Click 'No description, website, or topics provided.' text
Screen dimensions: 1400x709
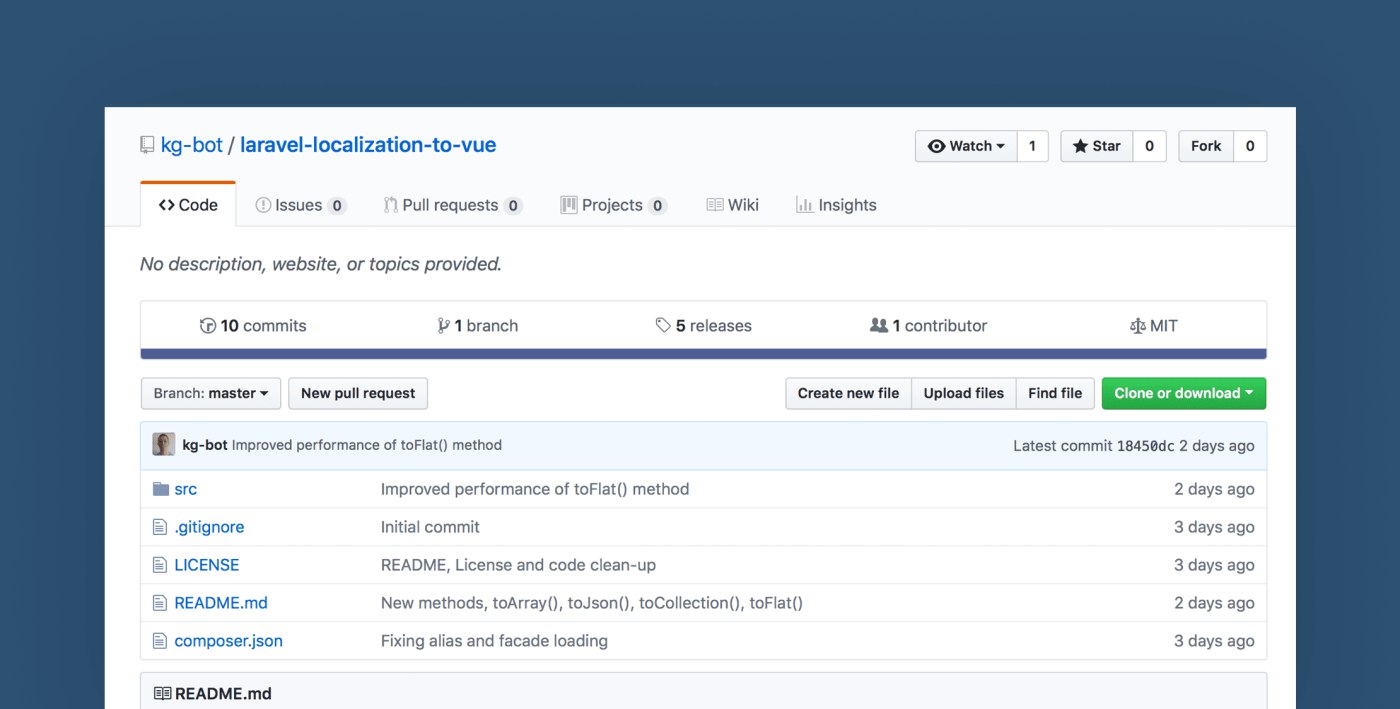click(x=321, y=264)
